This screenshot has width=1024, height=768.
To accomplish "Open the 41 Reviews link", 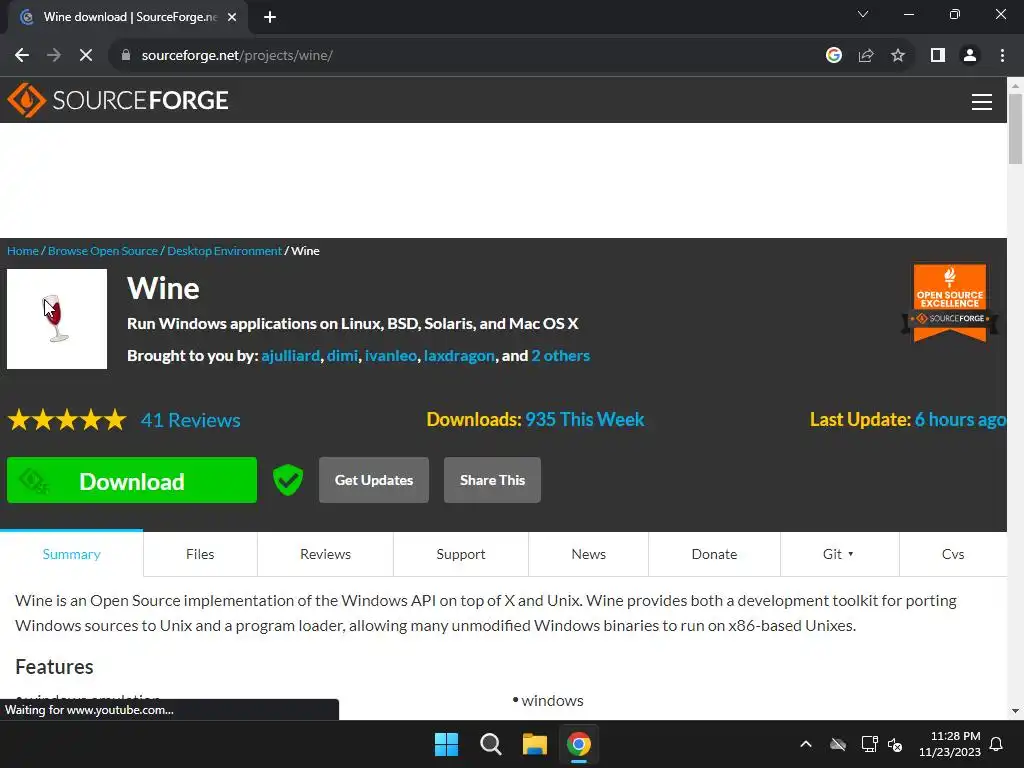I will coord(191,420).
